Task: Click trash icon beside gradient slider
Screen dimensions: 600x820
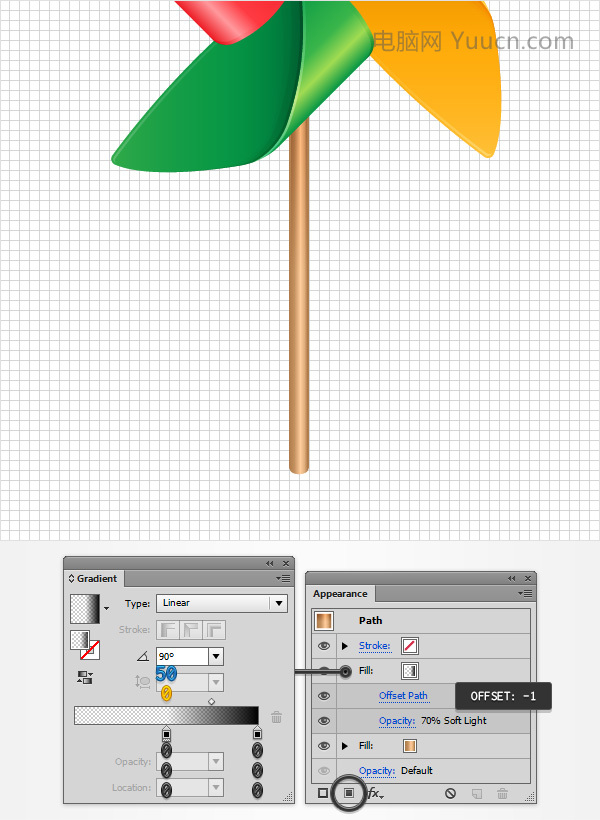Action: click(277, 717)
